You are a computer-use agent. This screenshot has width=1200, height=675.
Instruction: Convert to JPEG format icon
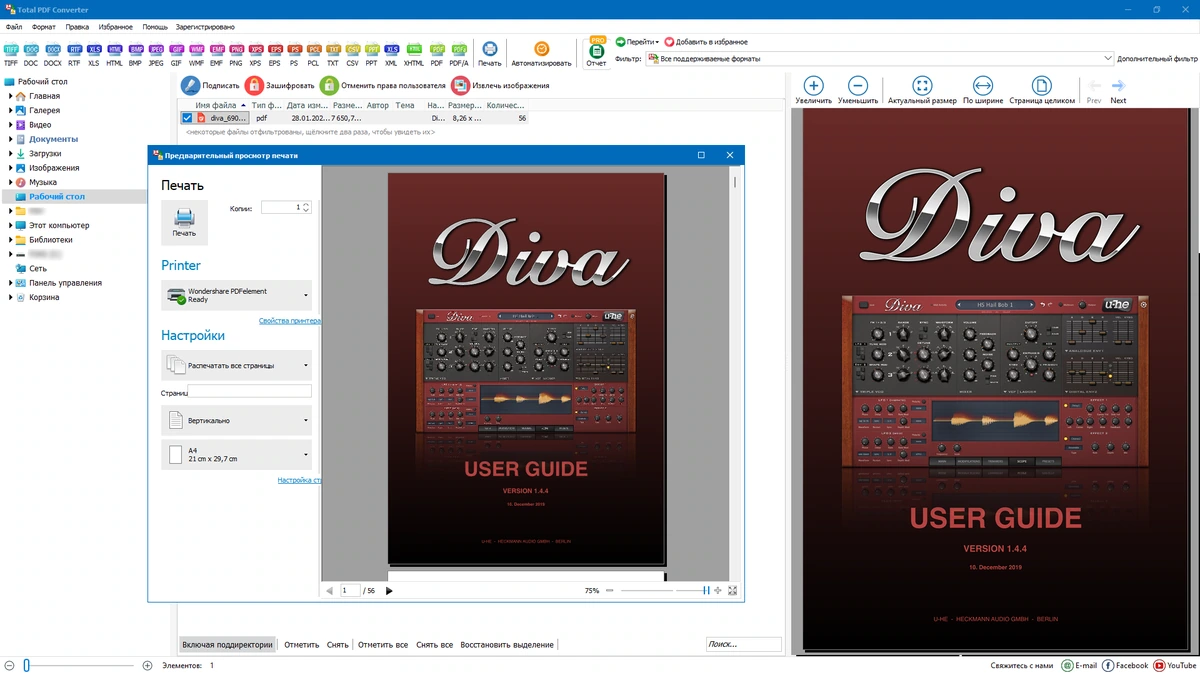click(x=156, y=54)
